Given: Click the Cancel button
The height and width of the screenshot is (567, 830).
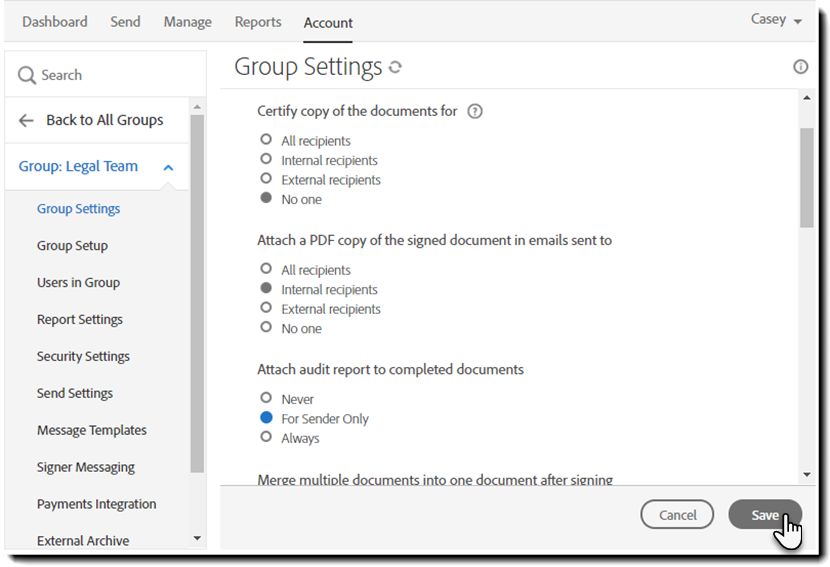Looking at the screenshot, I should (677, 515).
